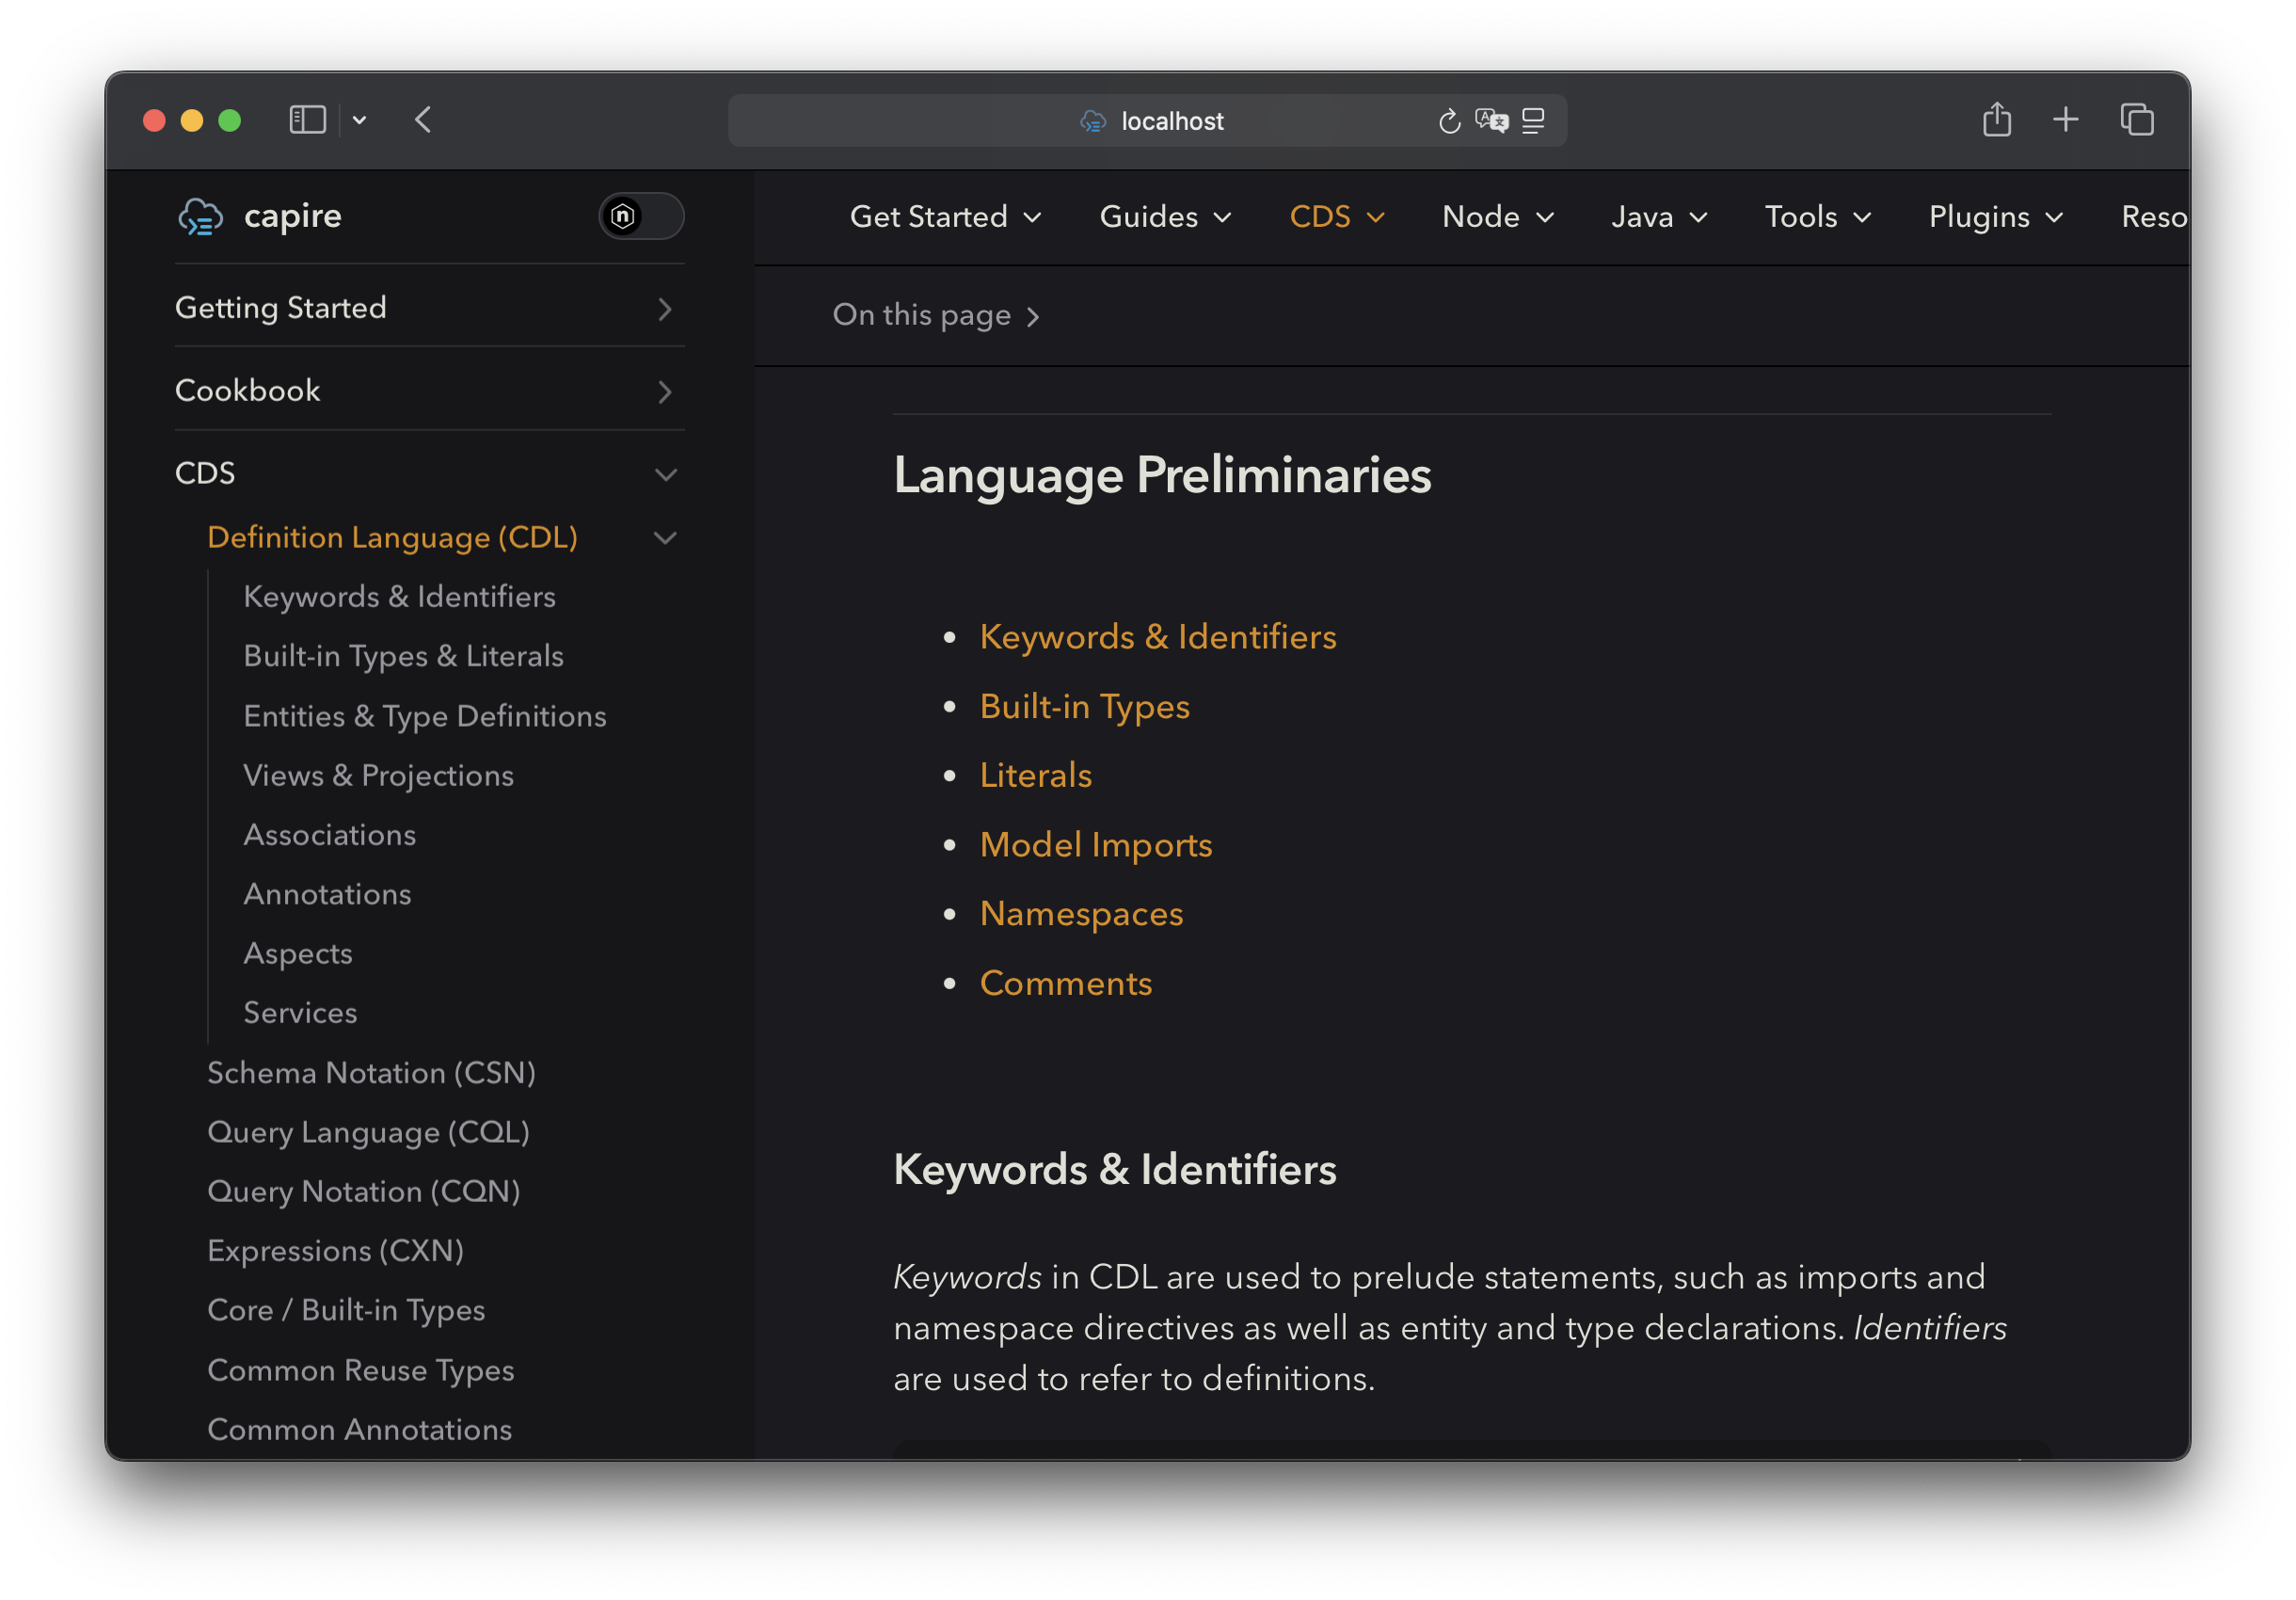Click the capire cloud logo icon

[x=200, y=216]
